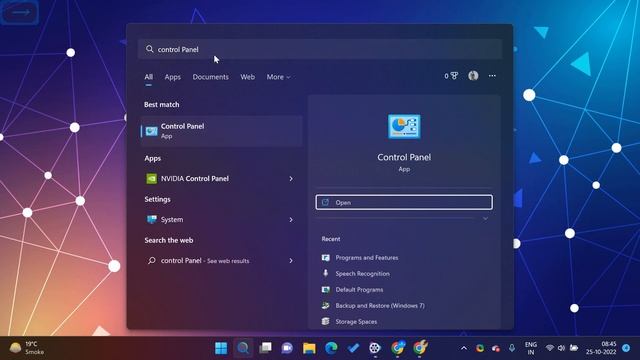This screenshot has height=360, width=640.
Task: Open the Teams Chat taskbar icon
Action: (x=287, y=348)
